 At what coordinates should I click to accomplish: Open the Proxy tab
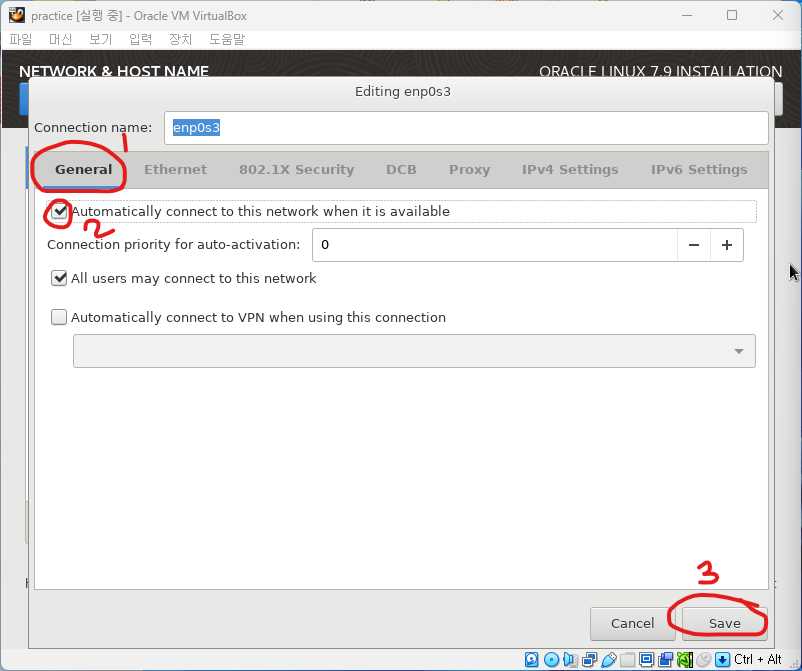coord(470,170)
